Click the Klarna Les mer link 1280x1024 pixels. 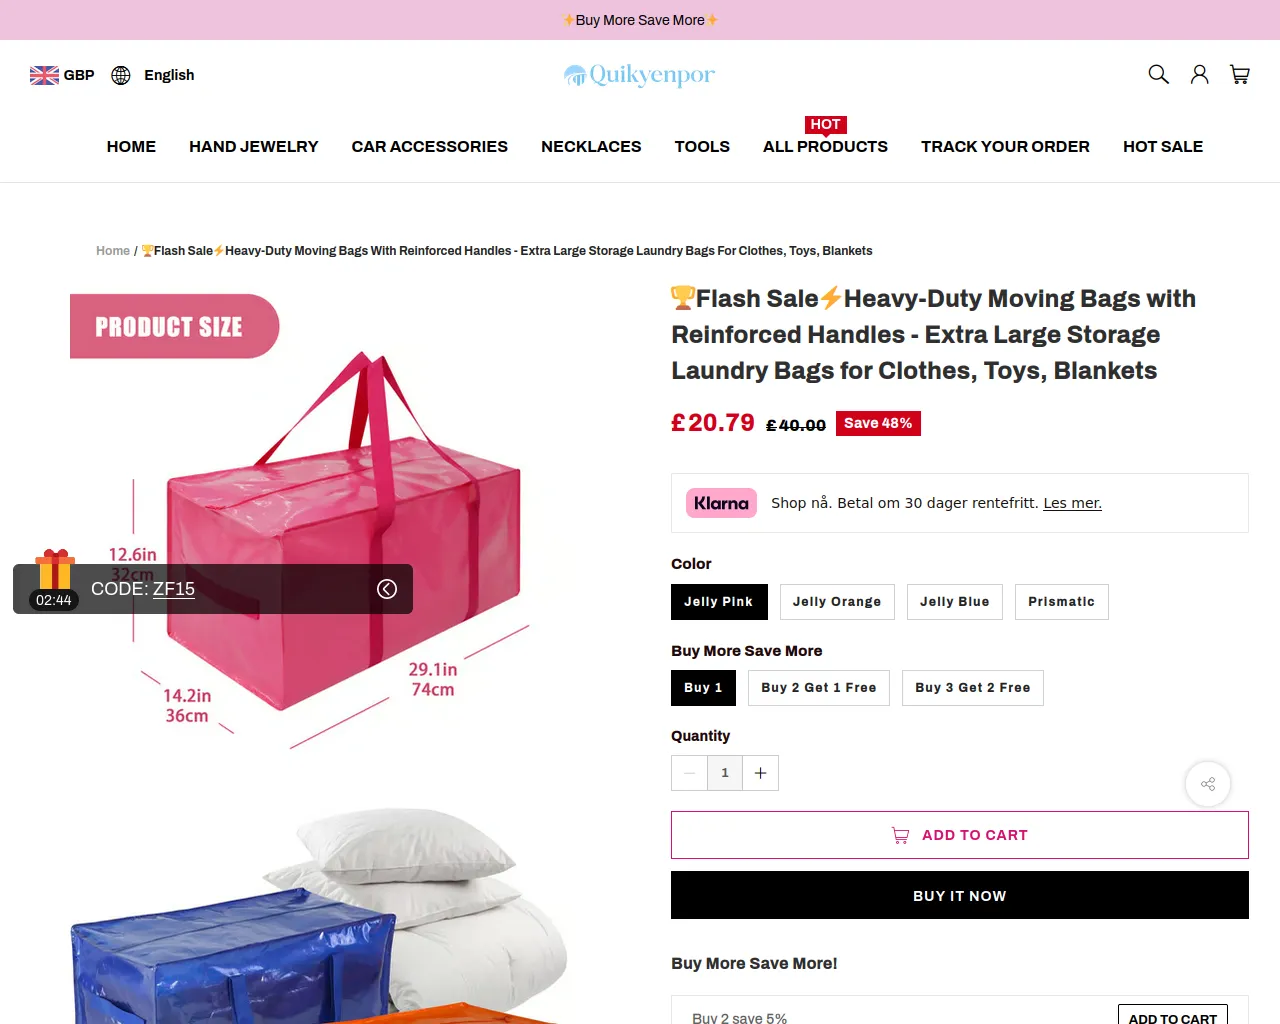click(1072, 503)
